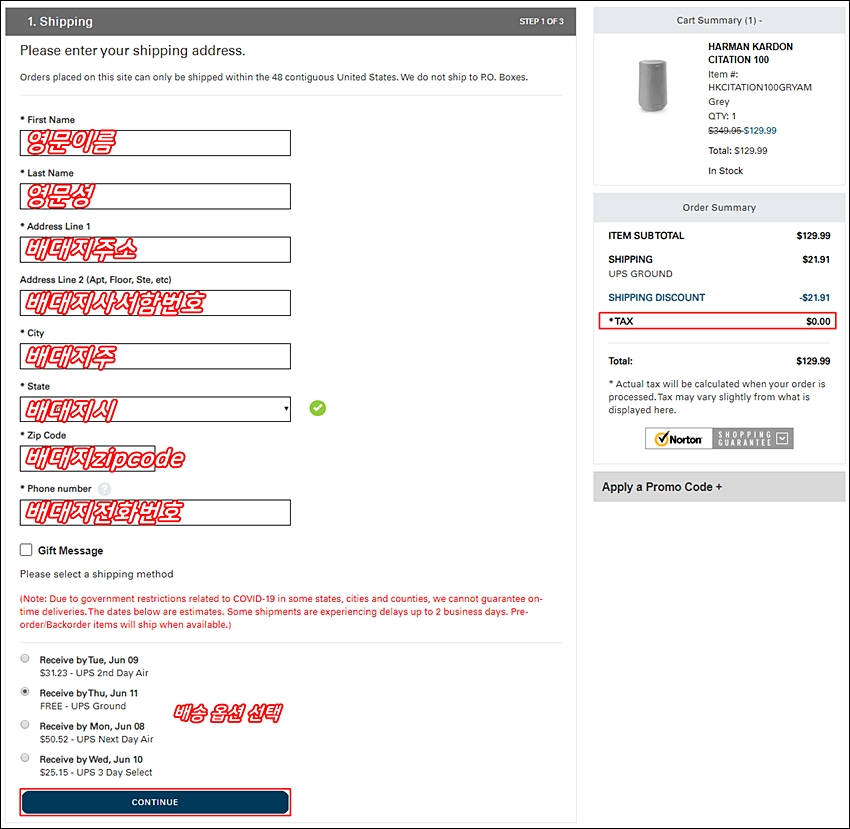The width and height of the screenshot is (850, 829).
Task: Open the Norton Shopping Guarantee badge
Action: point(719,438)
